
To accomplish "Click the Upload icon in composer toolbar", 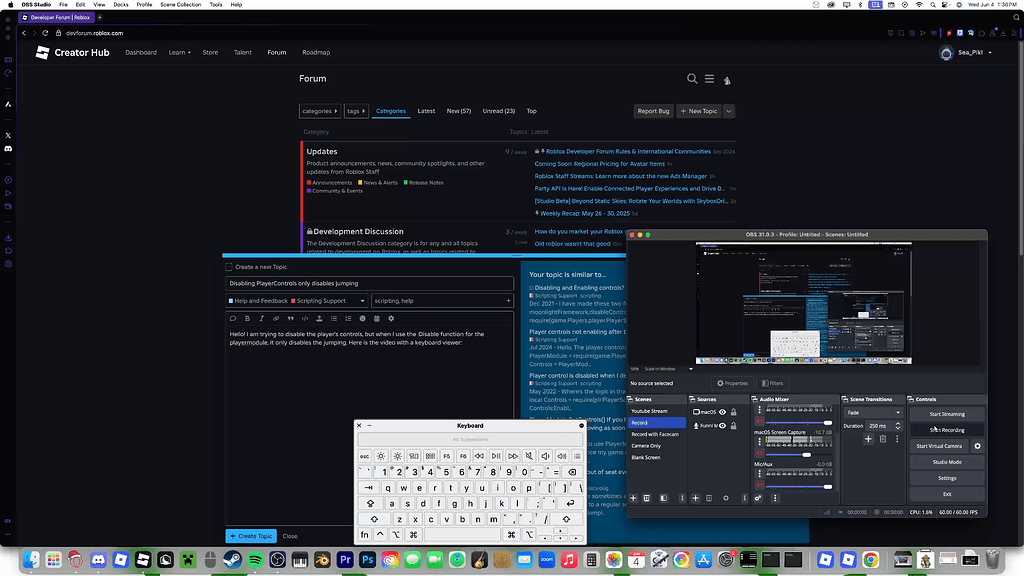I will pyautogui.click(x=319, y=319).
